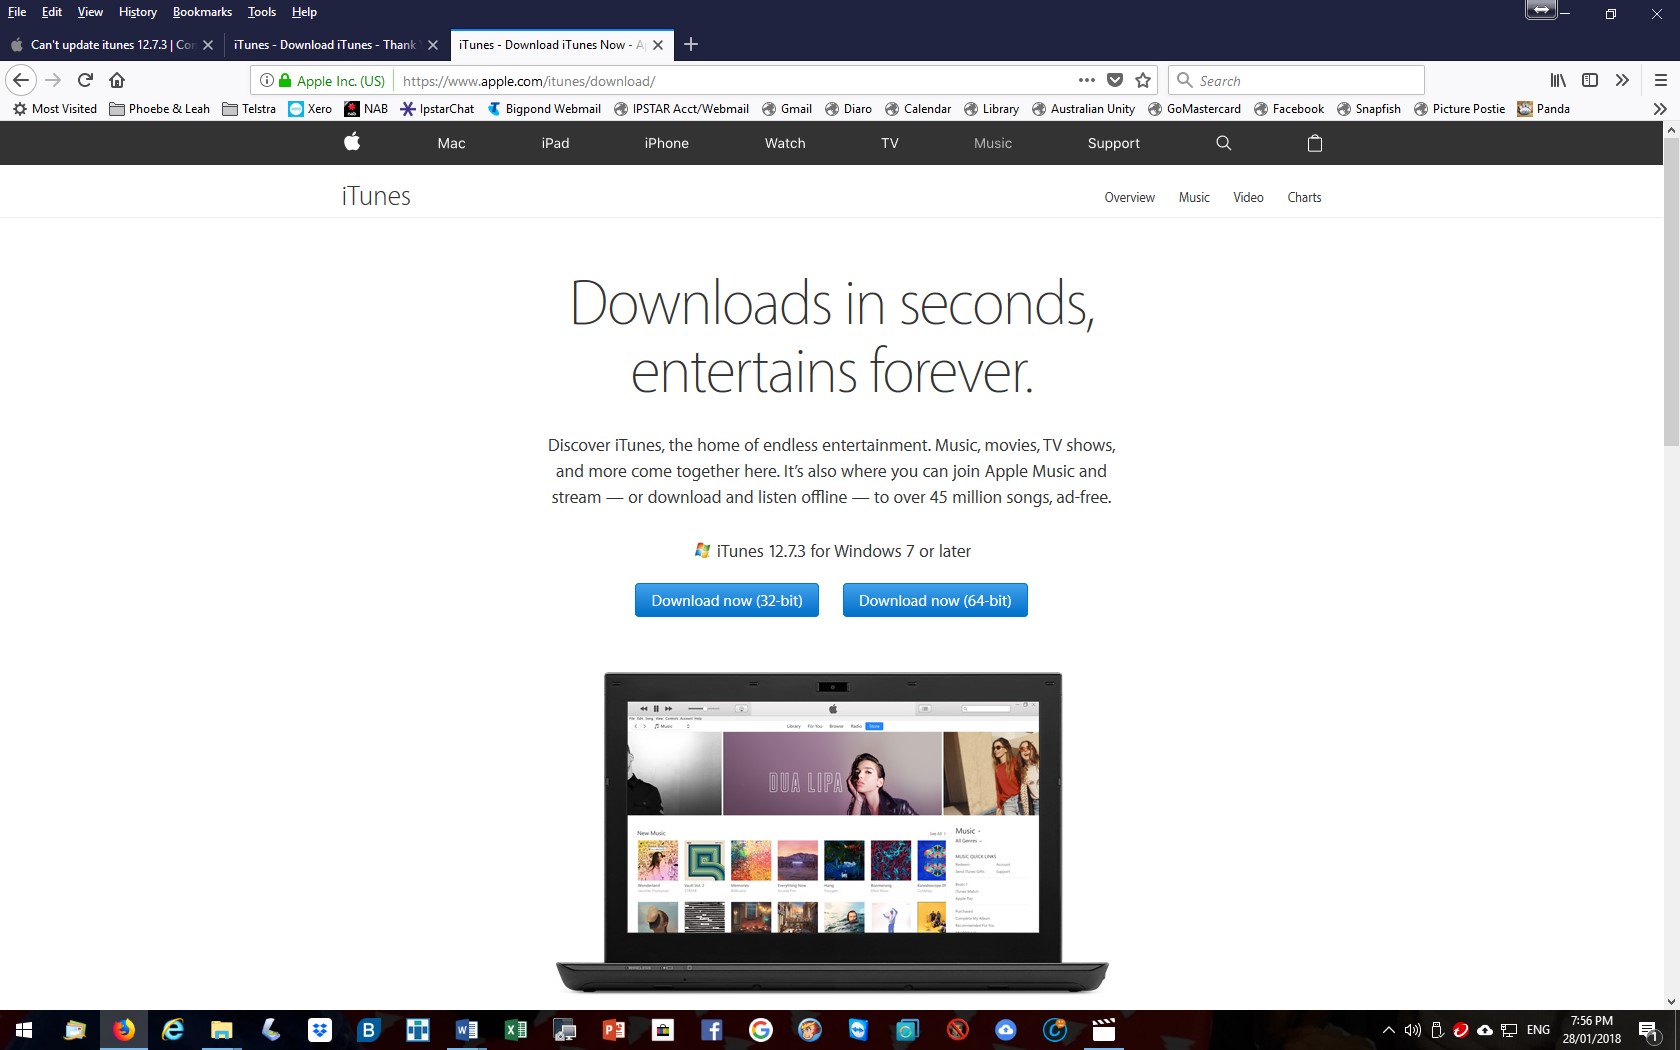
Task: Go to TV in Apple navigation
Action: pyautogui.click(x=890, y=143)
